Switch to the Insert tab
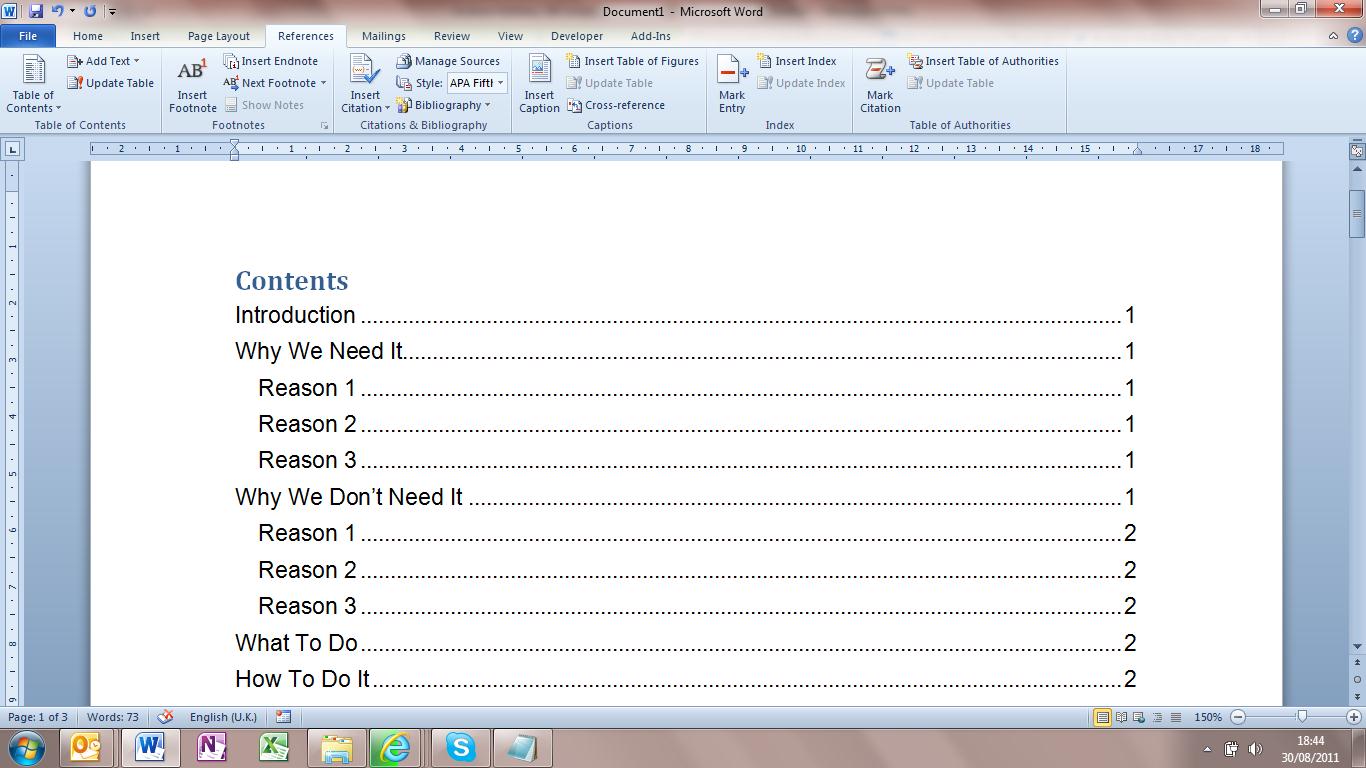Image resolution: width=1366 pixels, height=768 pixels. coord(145,36)
